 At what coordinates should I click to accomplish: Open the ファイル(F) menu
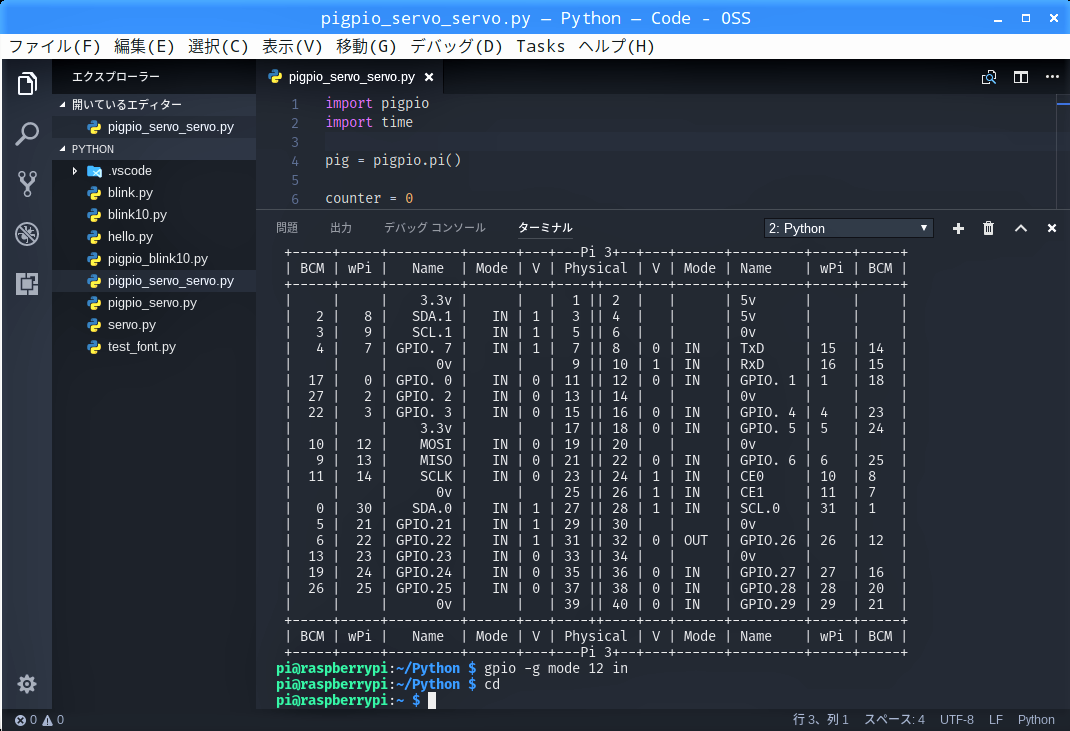[54, 46]
